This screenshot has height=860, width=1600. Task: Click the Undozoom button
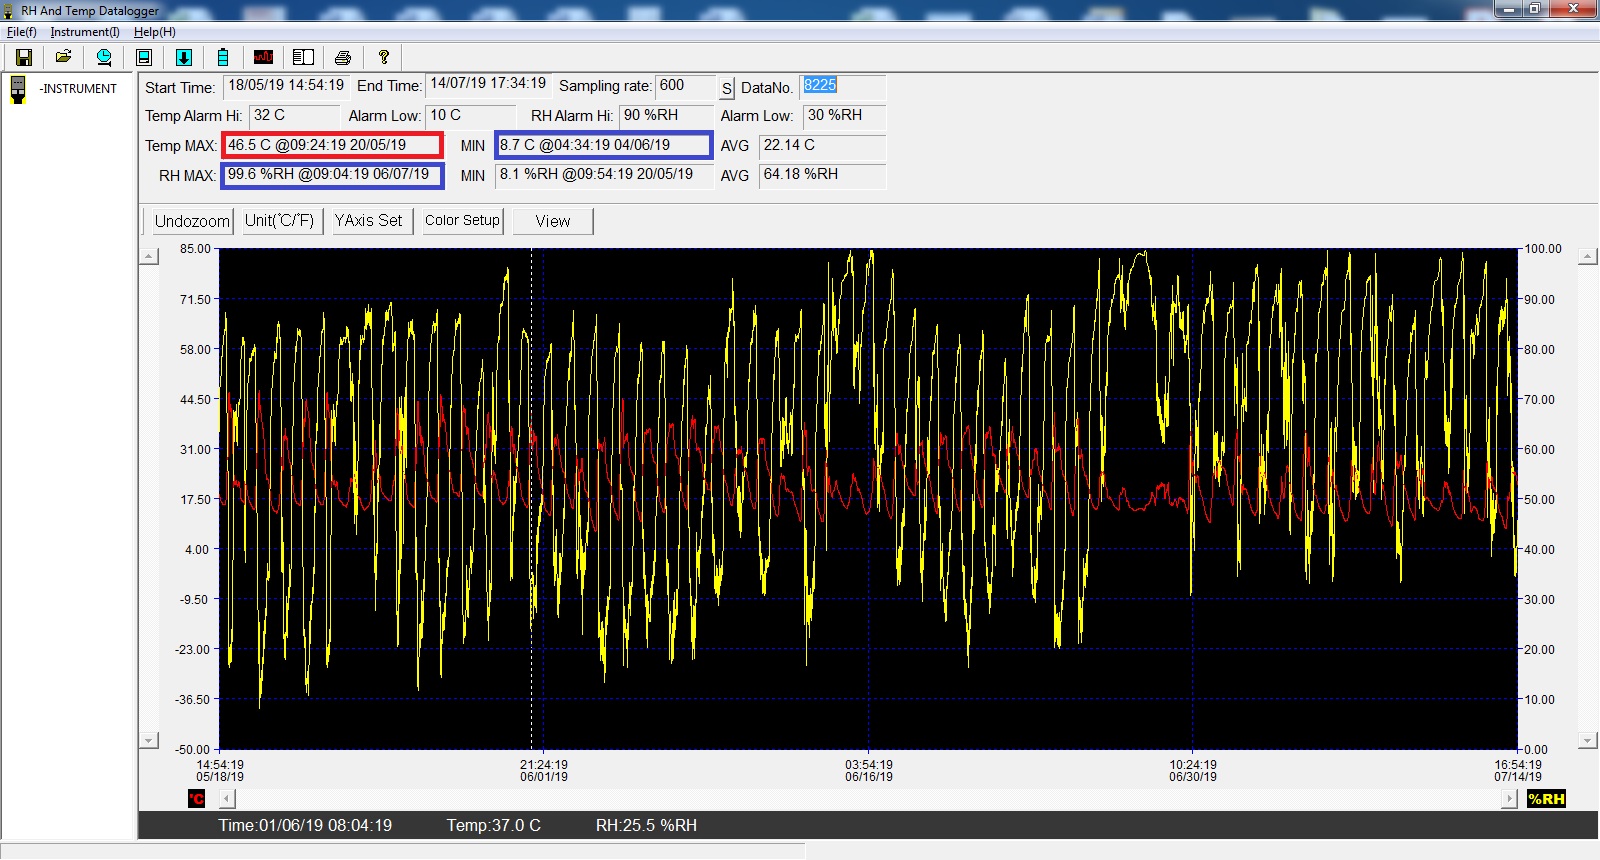[191, 221]
